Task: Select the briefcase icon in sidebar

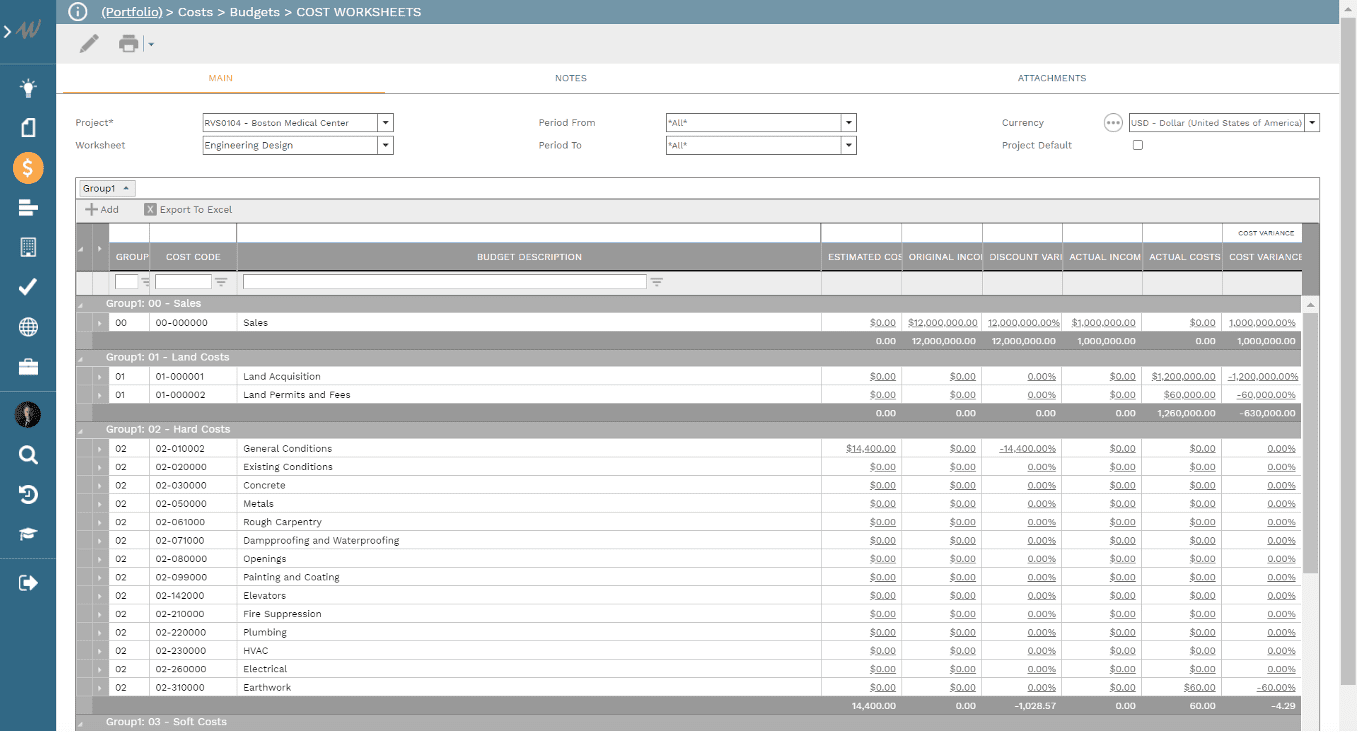Action: (x=27, y=367)
